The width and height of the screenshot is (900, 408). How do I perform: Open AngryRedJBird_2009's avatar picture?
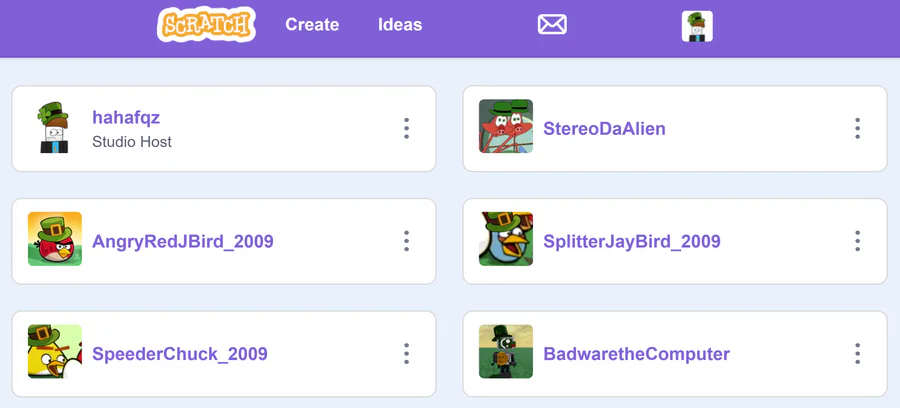point(55,240)
